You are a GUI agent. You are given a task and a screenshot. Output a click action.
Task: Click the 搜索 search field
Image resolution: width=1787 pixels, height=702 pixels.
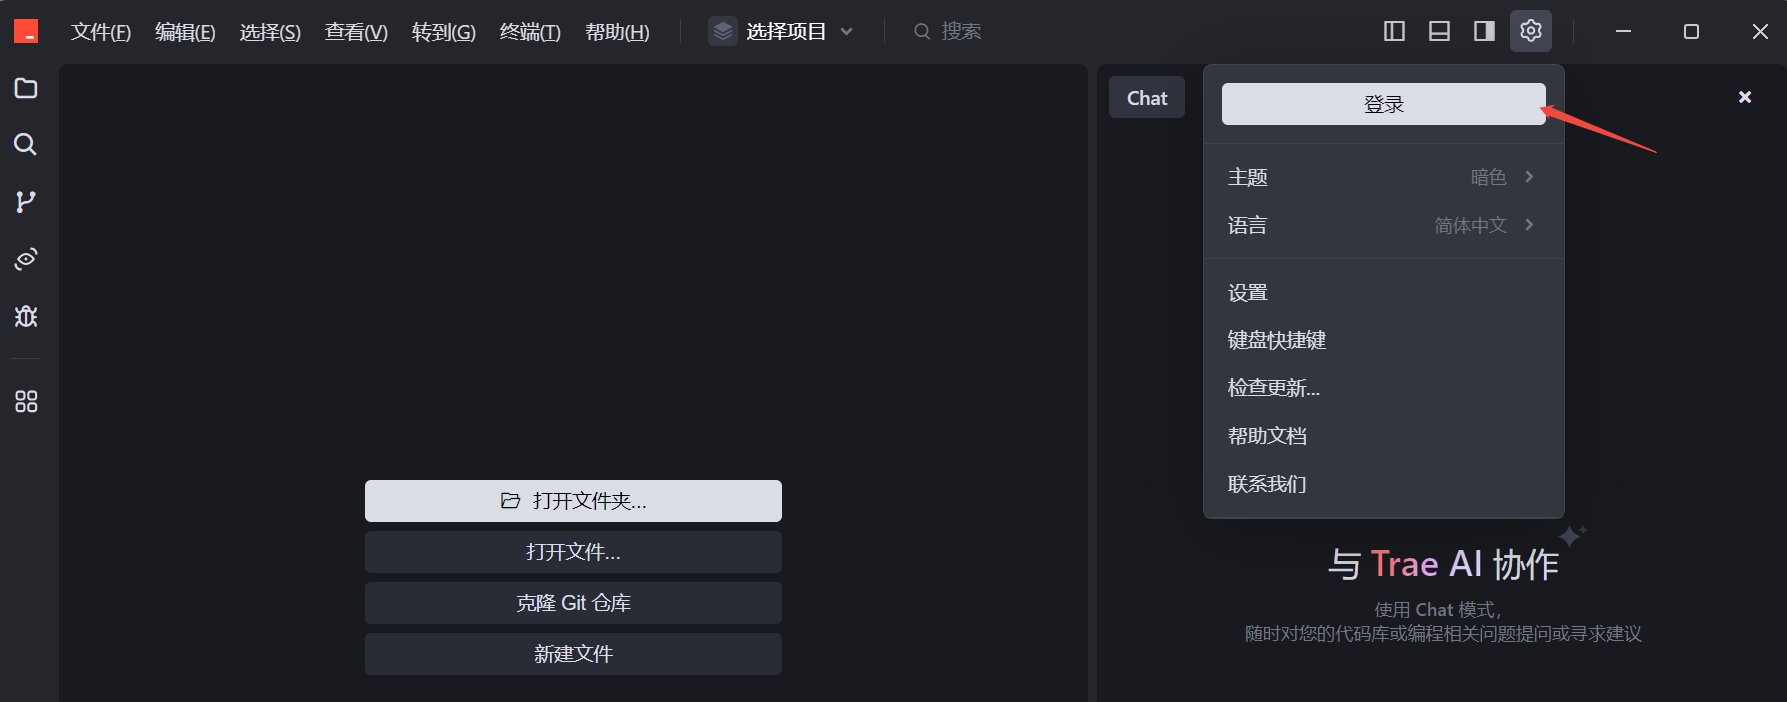(x=947, y=31)
